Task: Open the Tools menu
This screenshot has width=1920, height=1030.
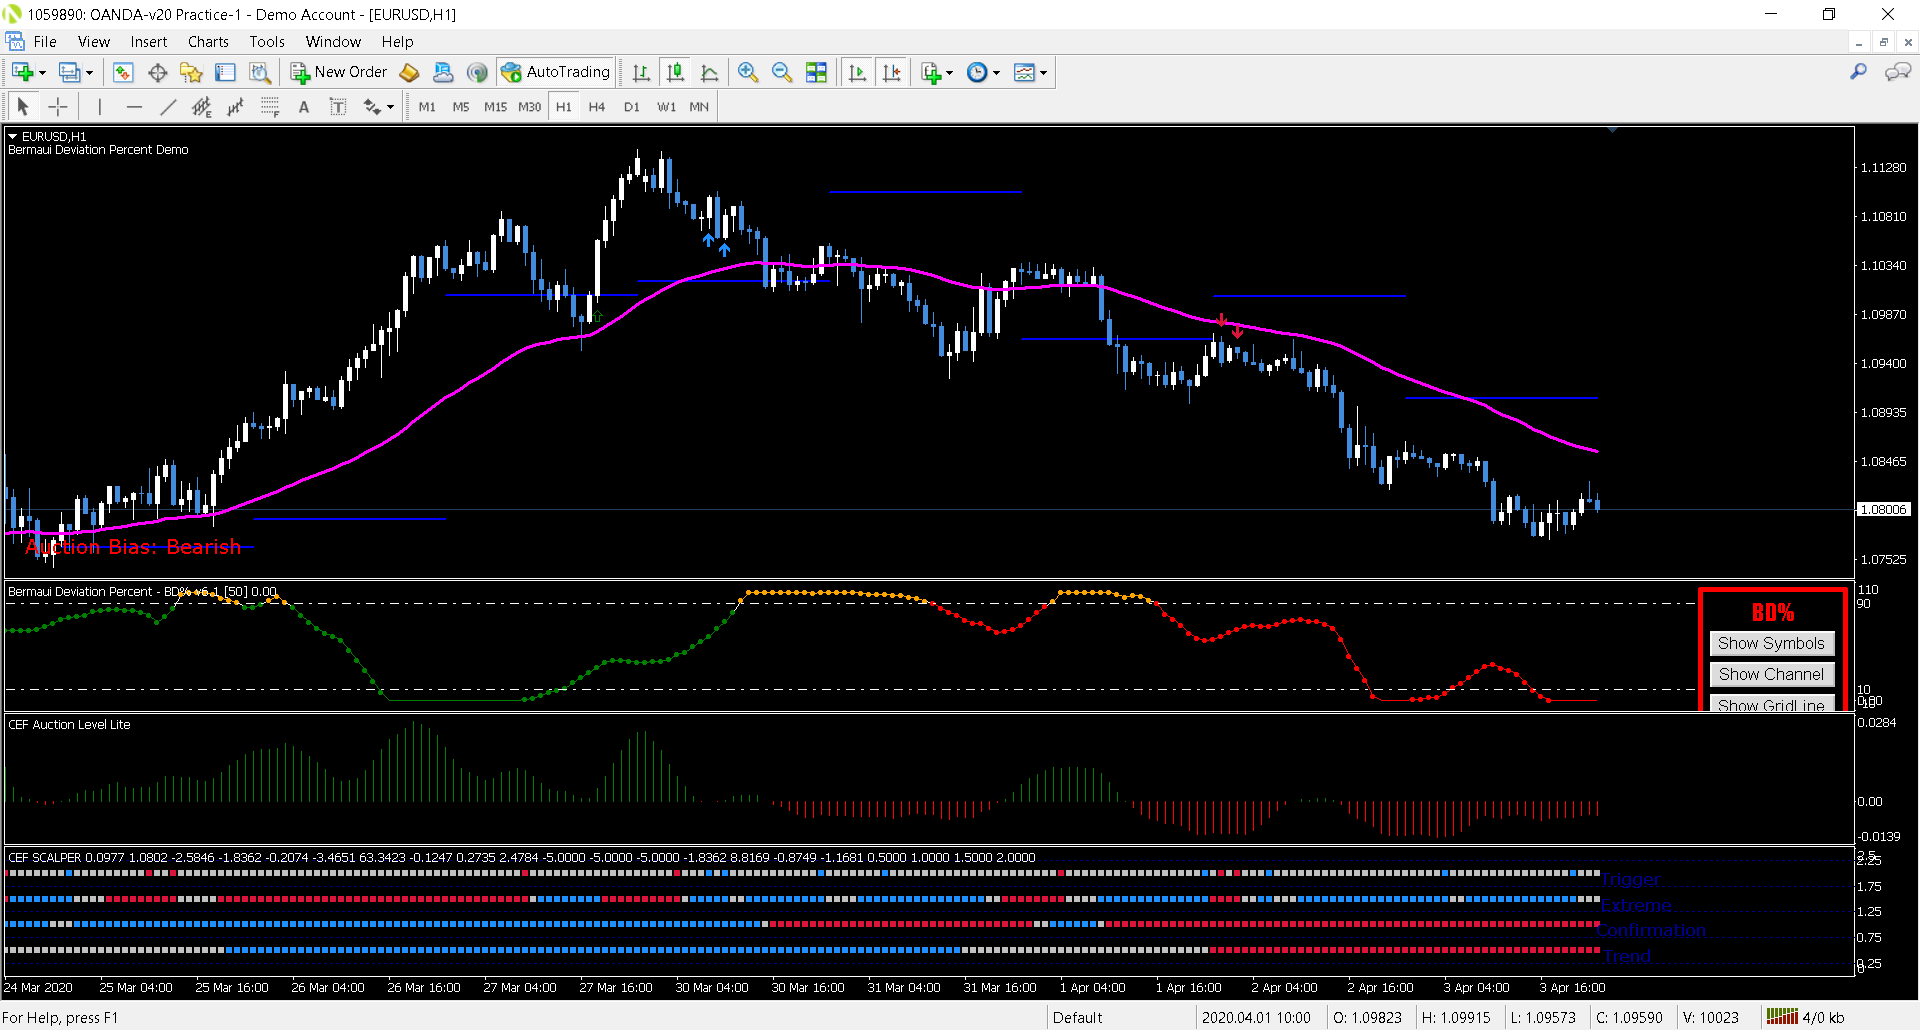Action: (x=267, y=42)
